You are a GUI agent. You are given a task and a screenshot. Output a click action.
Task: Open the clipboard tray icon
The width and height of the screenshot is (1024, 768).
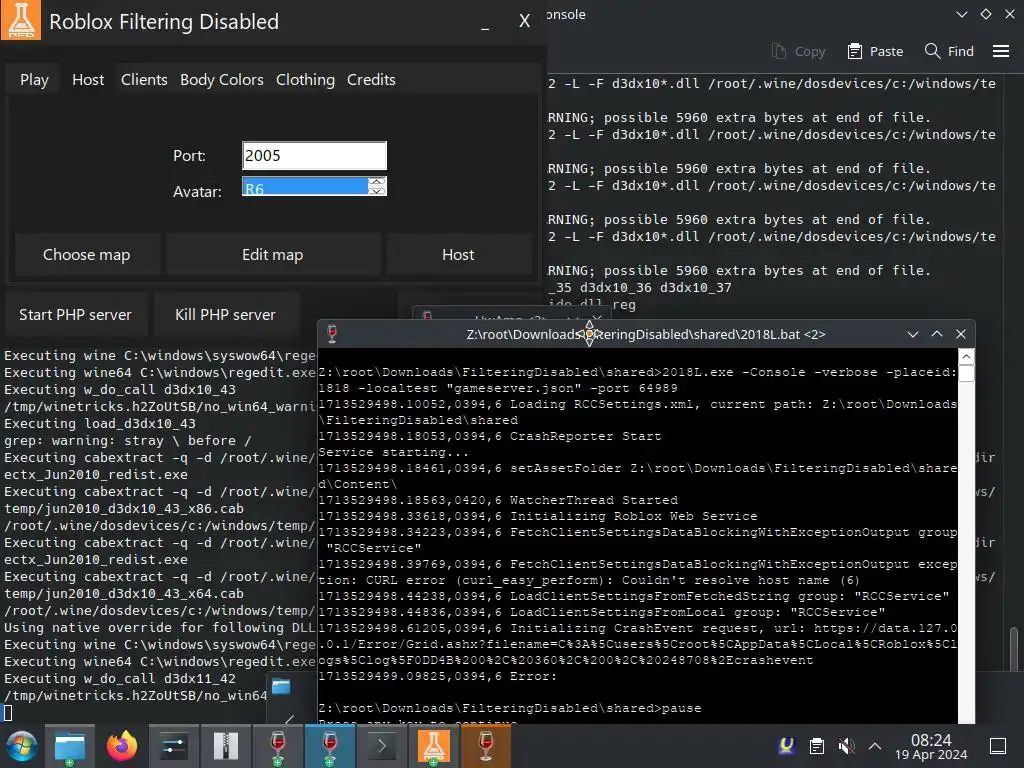point(816,746)
